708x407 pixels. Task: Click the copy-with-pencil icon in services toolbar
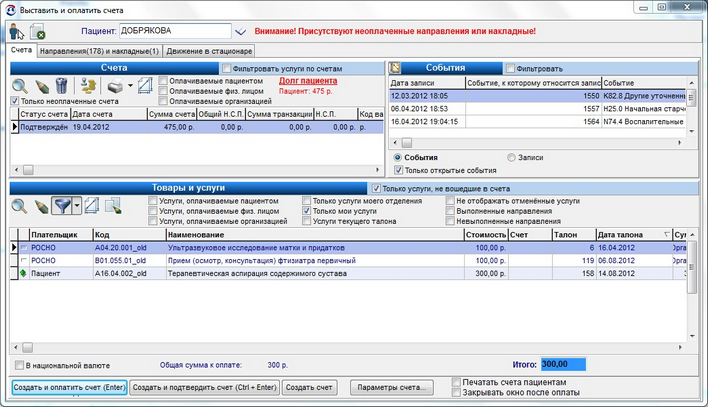[x=113, y=206]
